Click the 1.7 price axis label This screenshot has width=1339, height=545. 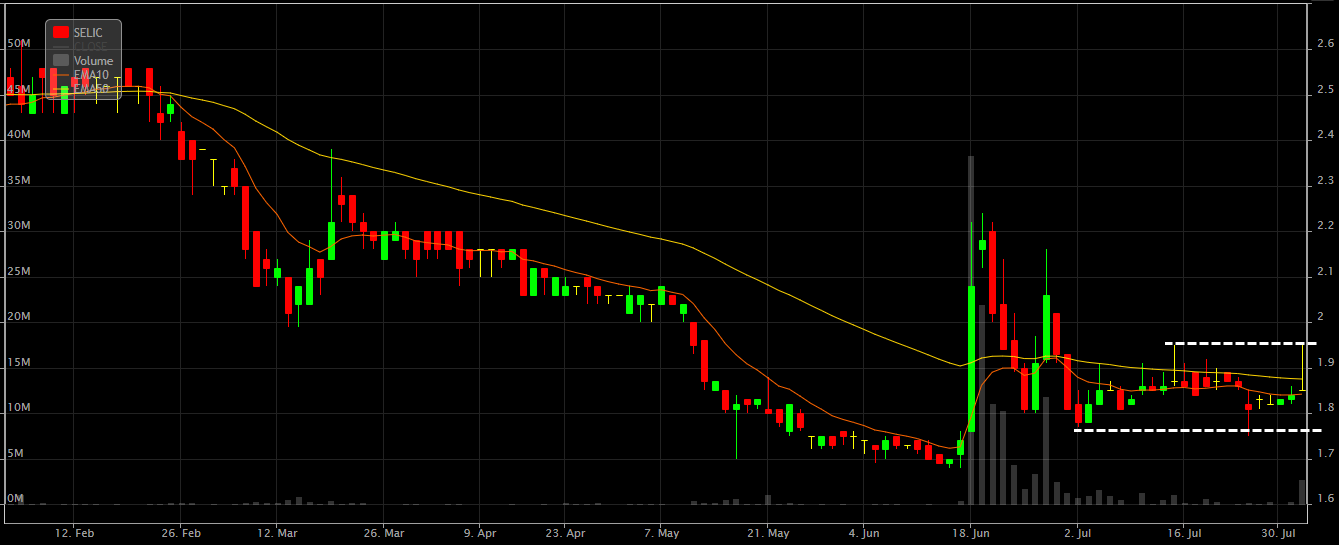point(1326,453)
